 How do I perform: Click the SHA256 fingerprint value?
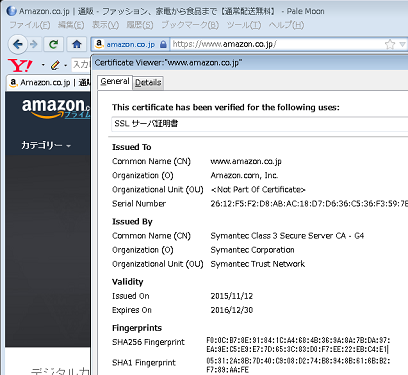pyautogui.click(x=298, y=345)
